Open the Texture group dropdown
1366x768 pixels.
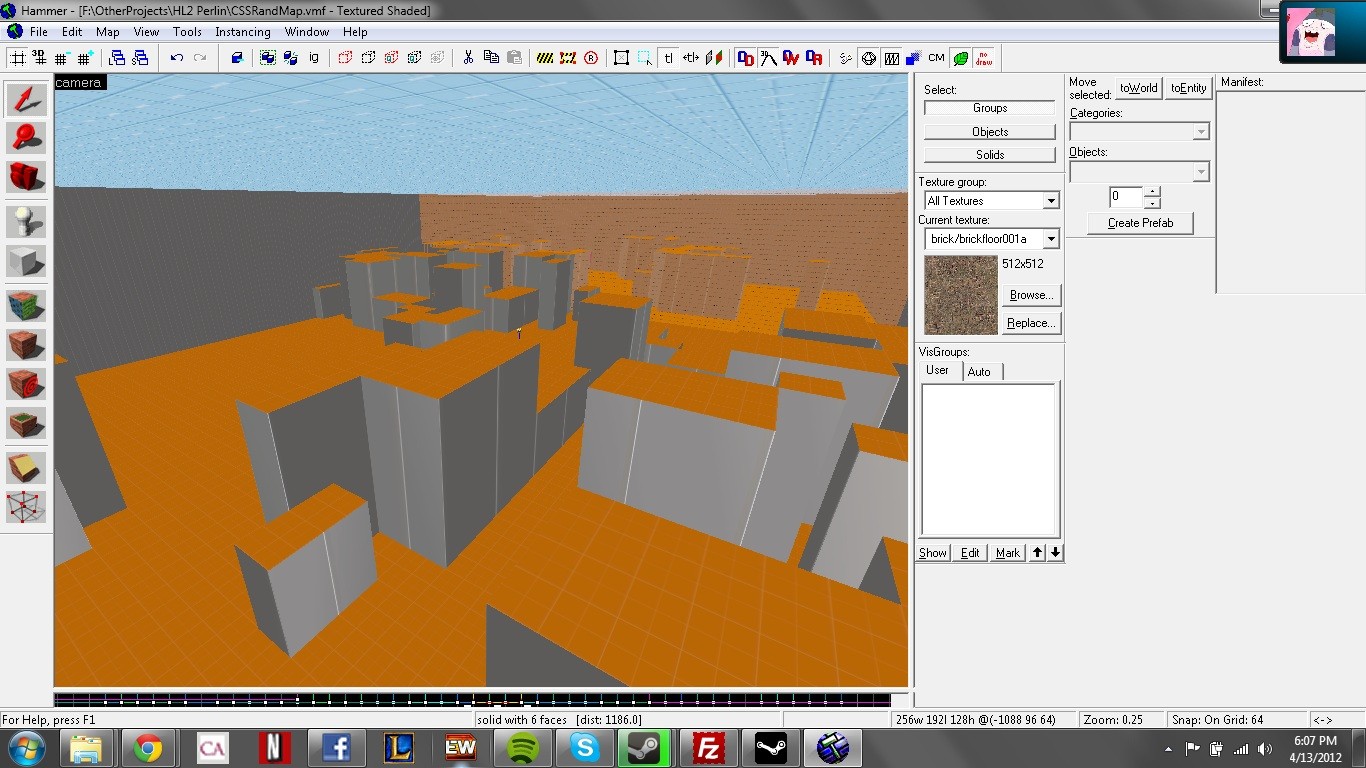pos(1051,201)
